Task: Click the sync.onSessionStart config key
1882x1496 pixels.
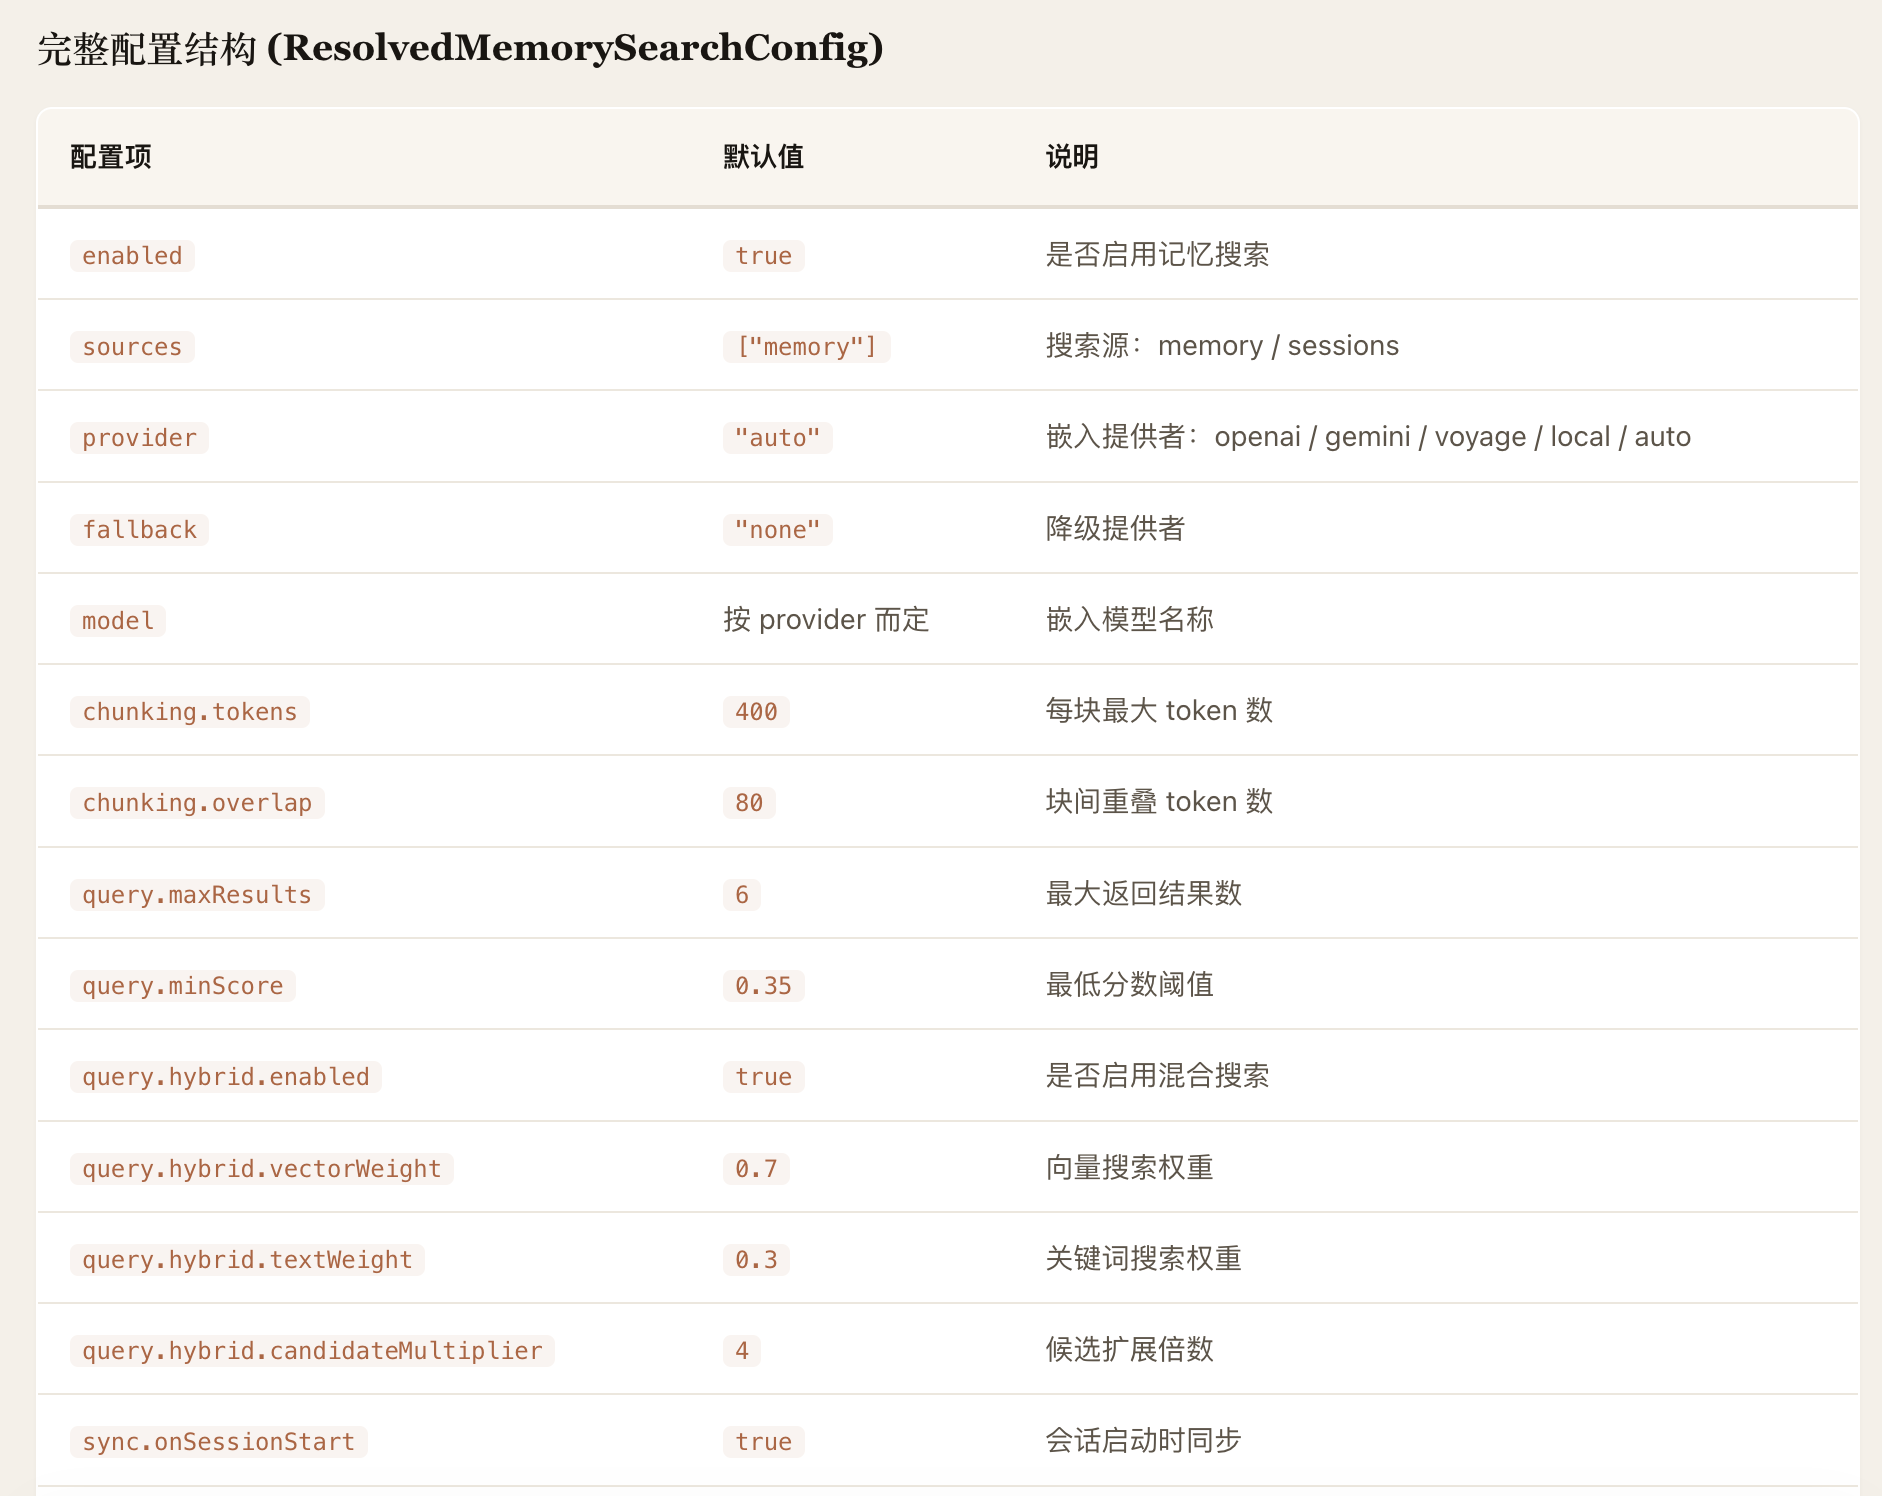Action: [218, 1442]
